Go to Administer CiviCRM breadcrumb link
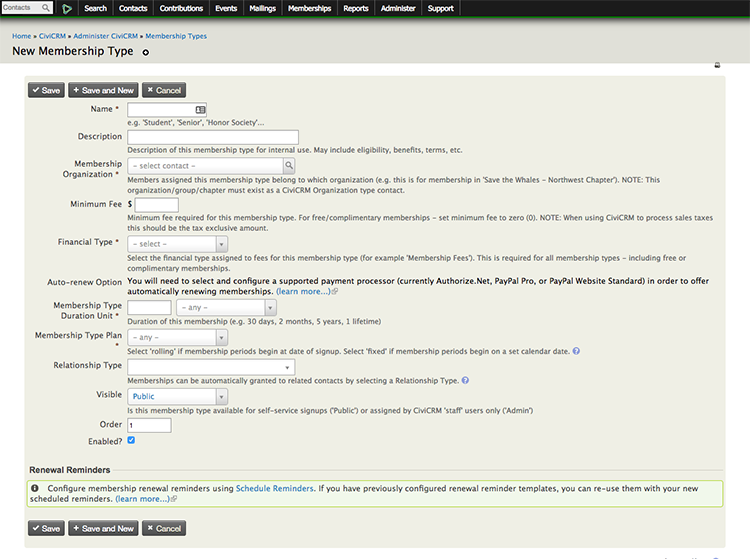 coord(106,36)
